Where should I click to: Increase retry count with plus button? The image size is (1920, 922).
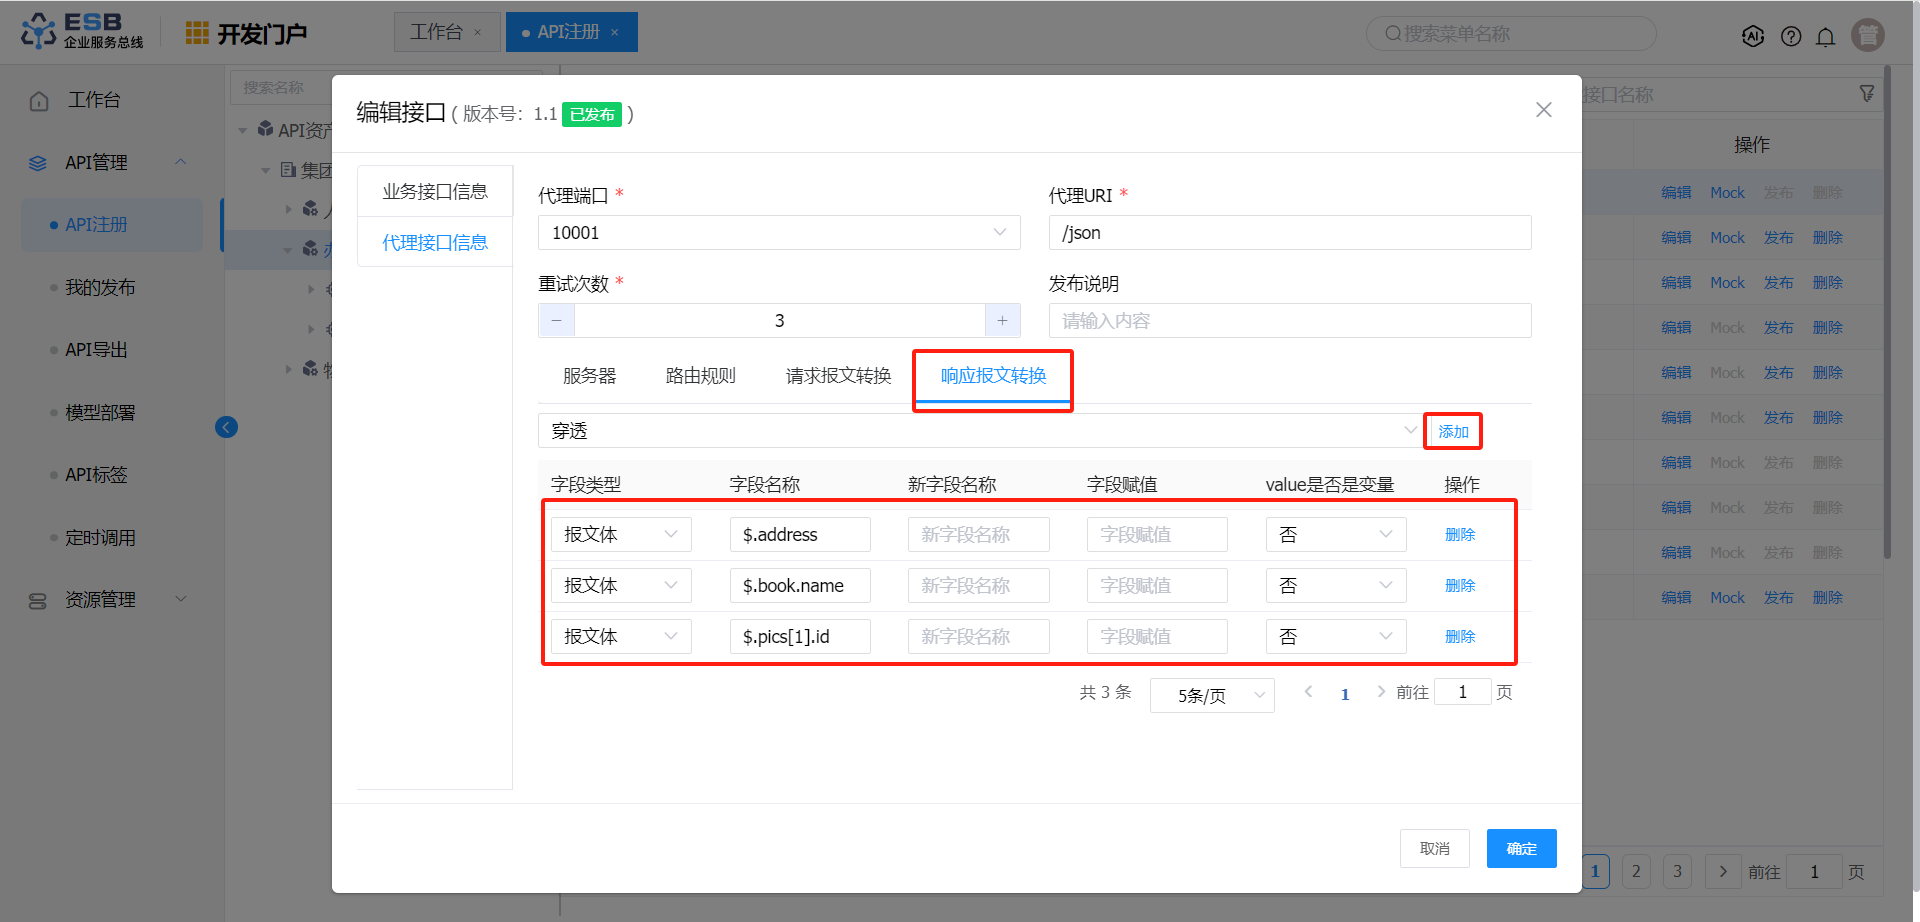[x=1002, y=321]
